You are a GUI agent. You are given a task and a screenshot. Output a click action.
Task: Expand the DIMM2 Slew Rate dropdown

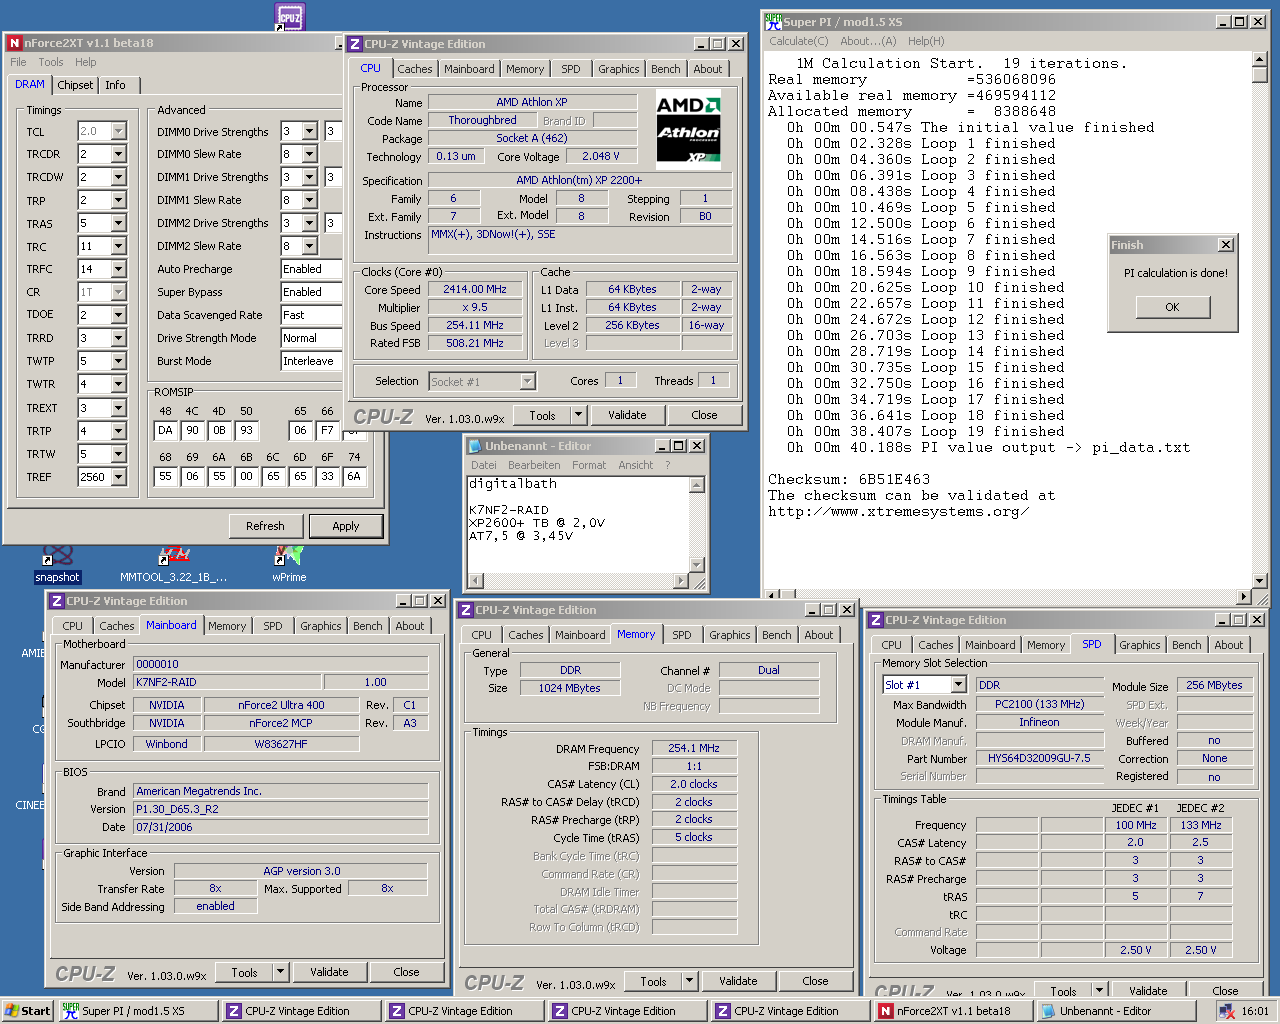(309, 246)
